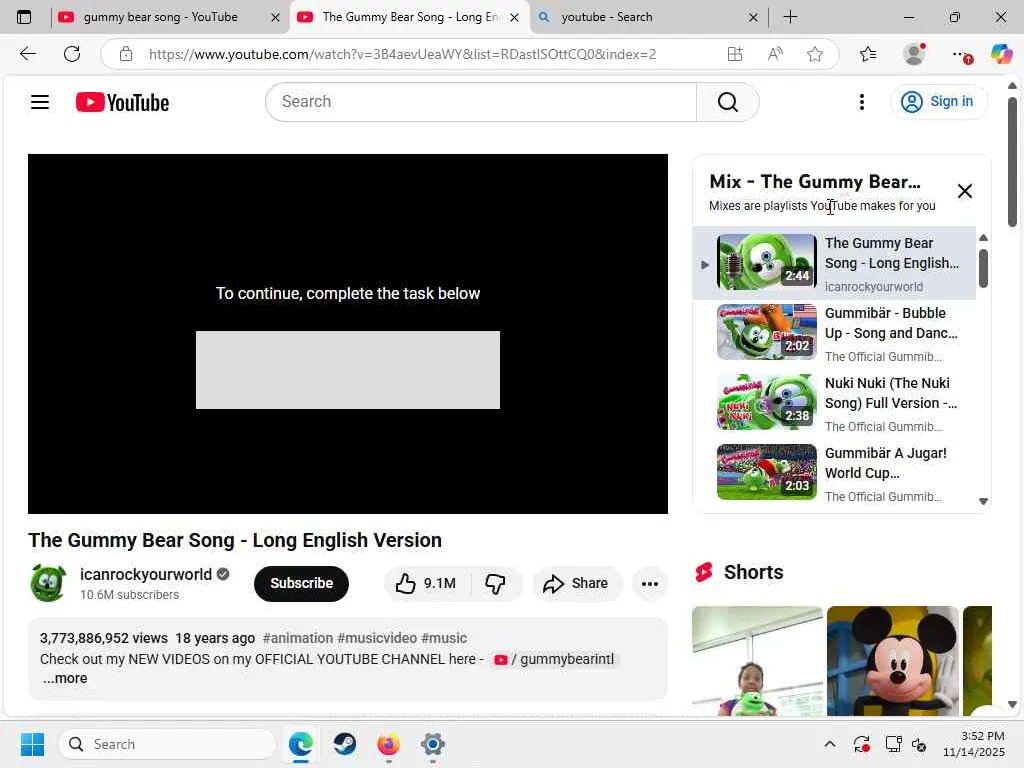1024x768 pixels.
Task: Open the YouTube hamburger guide menu
Action: (x=40, y=102)
